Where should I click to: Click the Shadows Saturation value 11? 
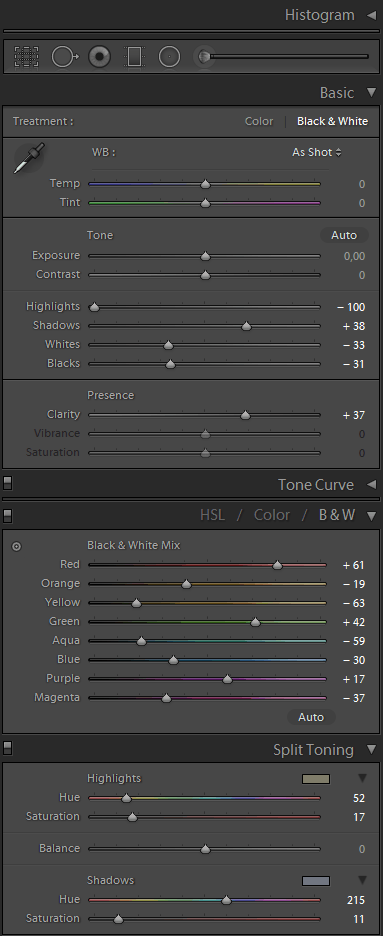(359, 919)
